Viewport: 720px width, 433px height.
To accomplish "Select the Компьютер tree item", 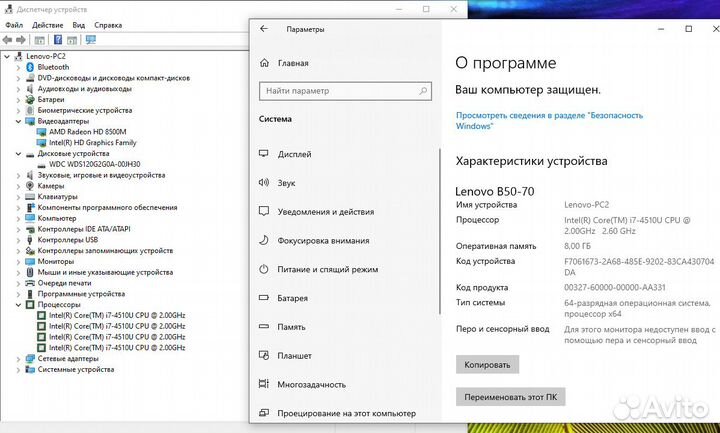I will click(x=57, y=219).
